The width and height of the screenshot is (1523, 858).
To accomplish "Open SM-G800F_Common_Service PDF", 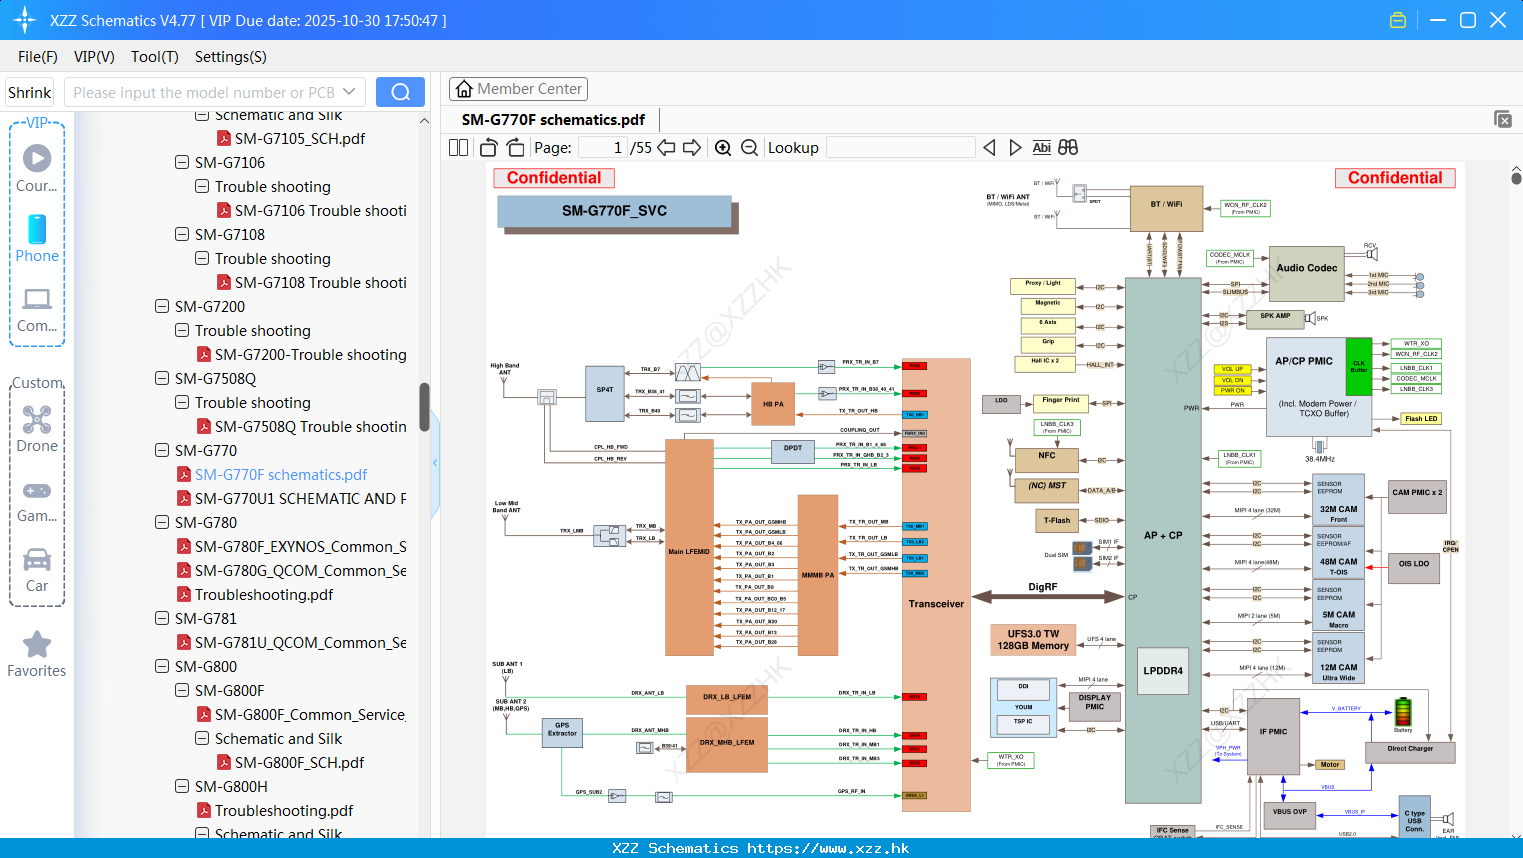I will (301, 714).
